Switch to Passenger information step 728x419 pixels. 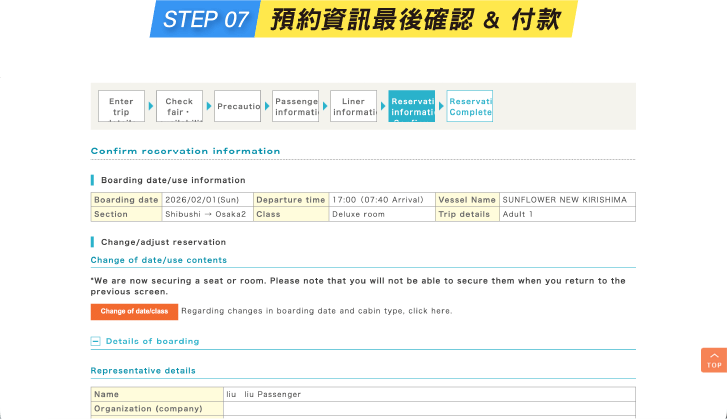pyautogui.click(x=295, y=106)
